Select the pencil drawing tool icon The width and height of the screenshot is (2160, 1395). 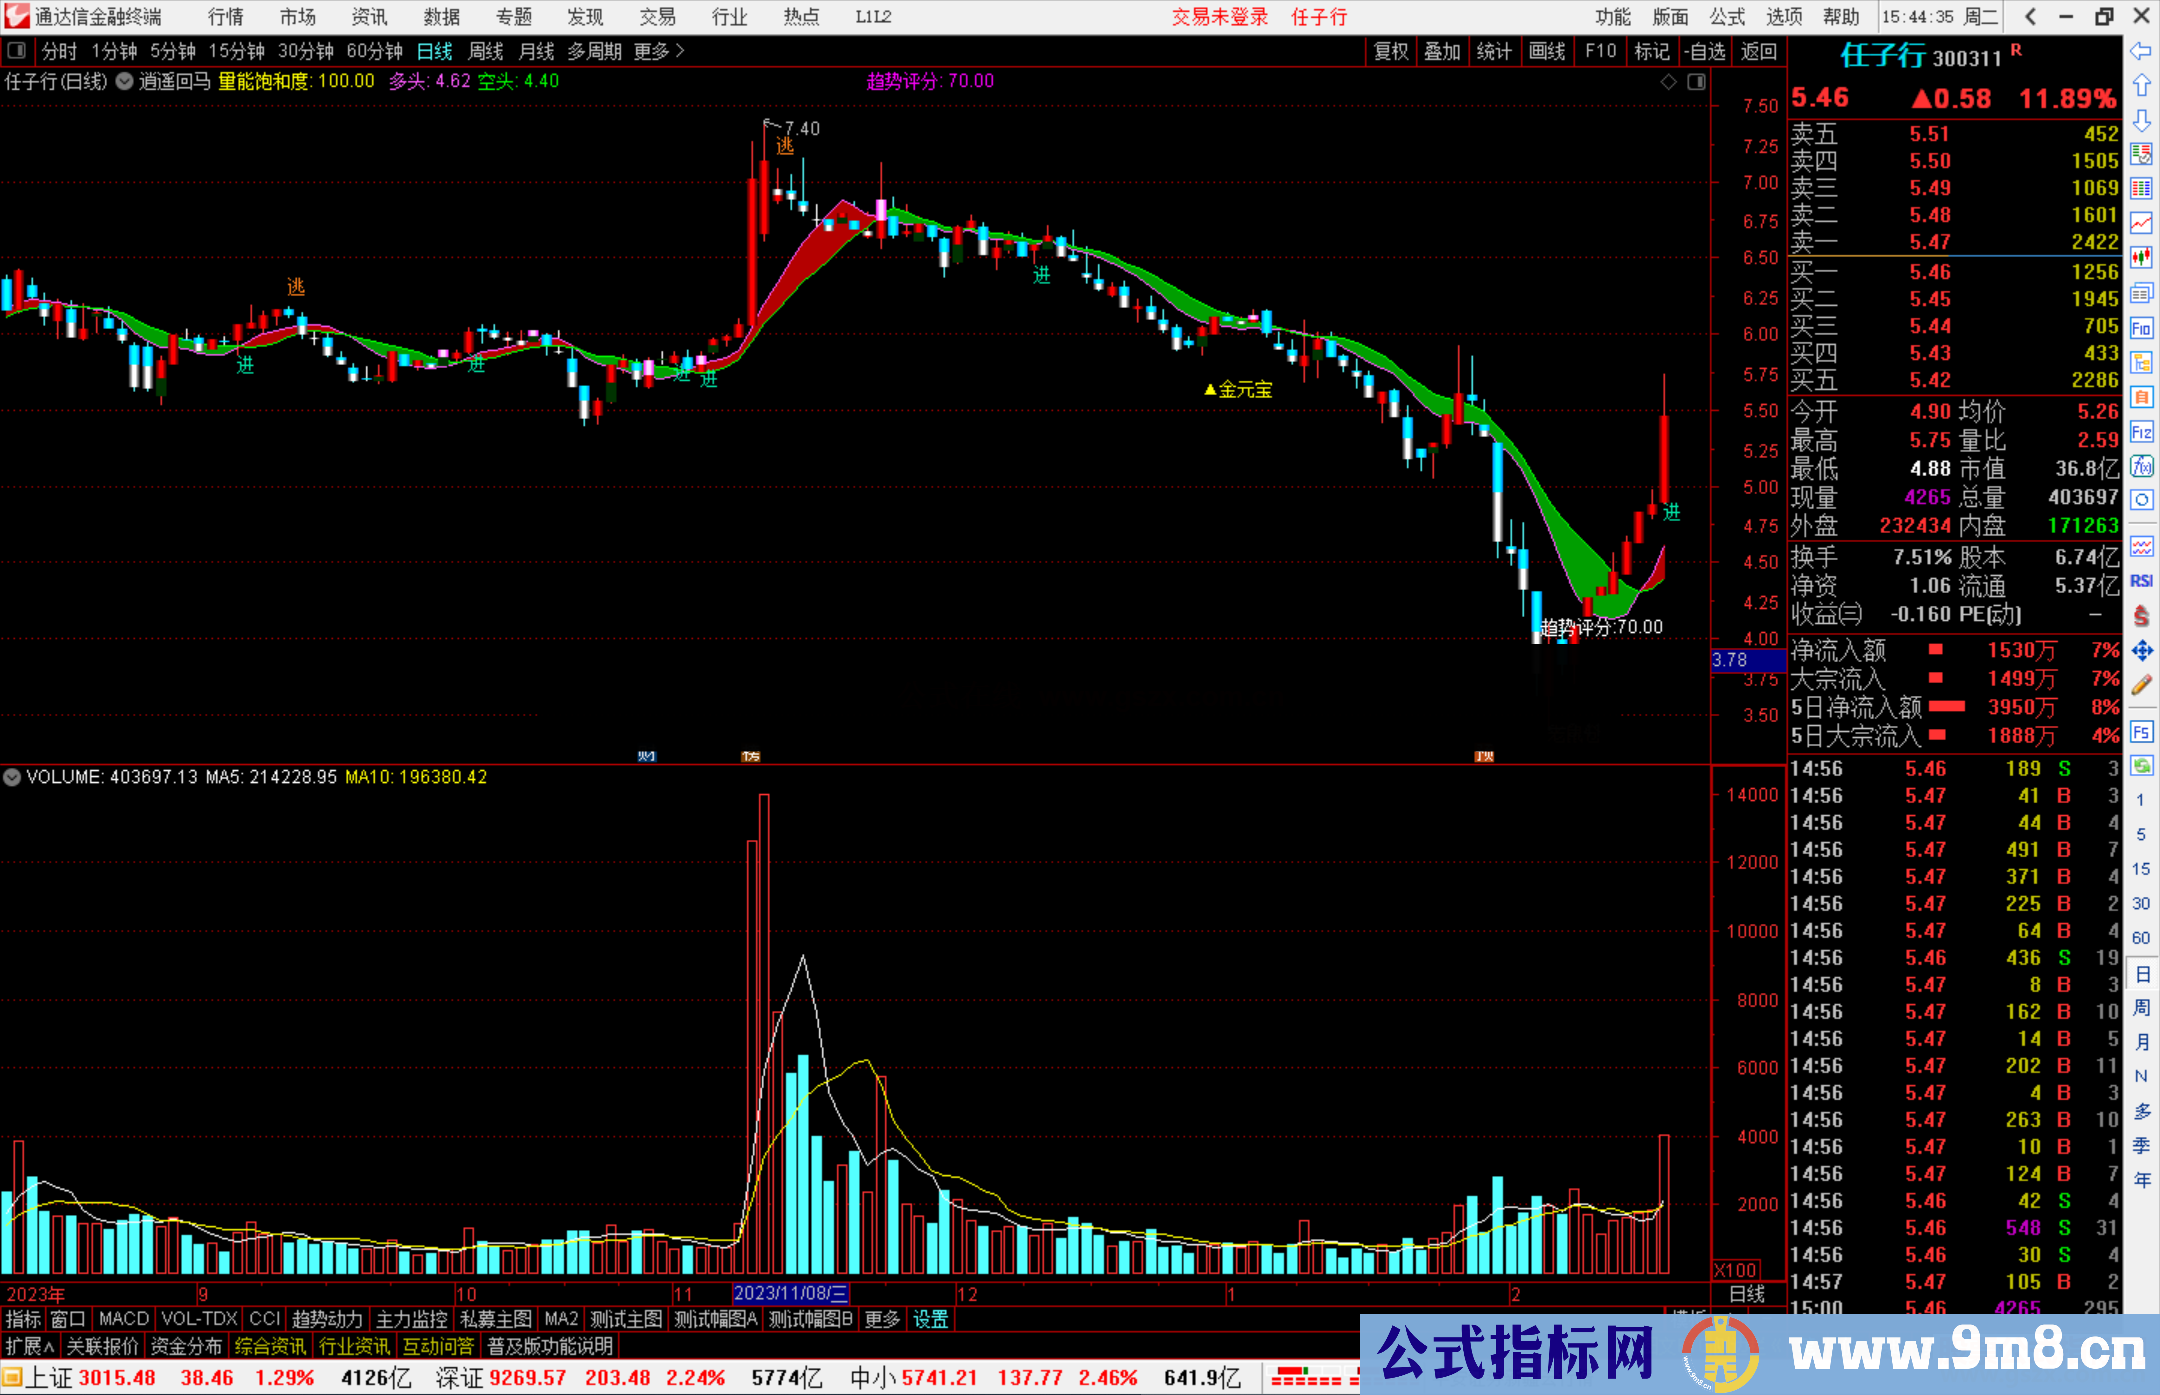(2141, 685)
